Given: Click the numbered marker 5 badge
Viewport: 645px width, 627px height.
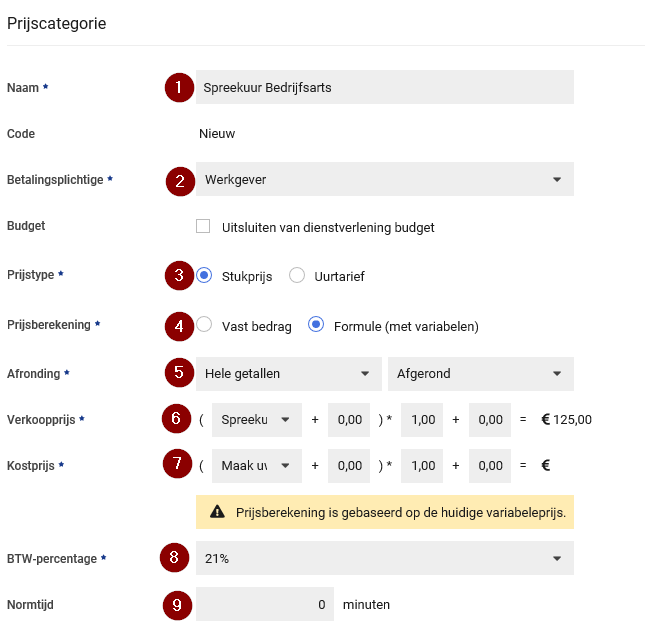Looking at the screenshot, I should 180,373.
